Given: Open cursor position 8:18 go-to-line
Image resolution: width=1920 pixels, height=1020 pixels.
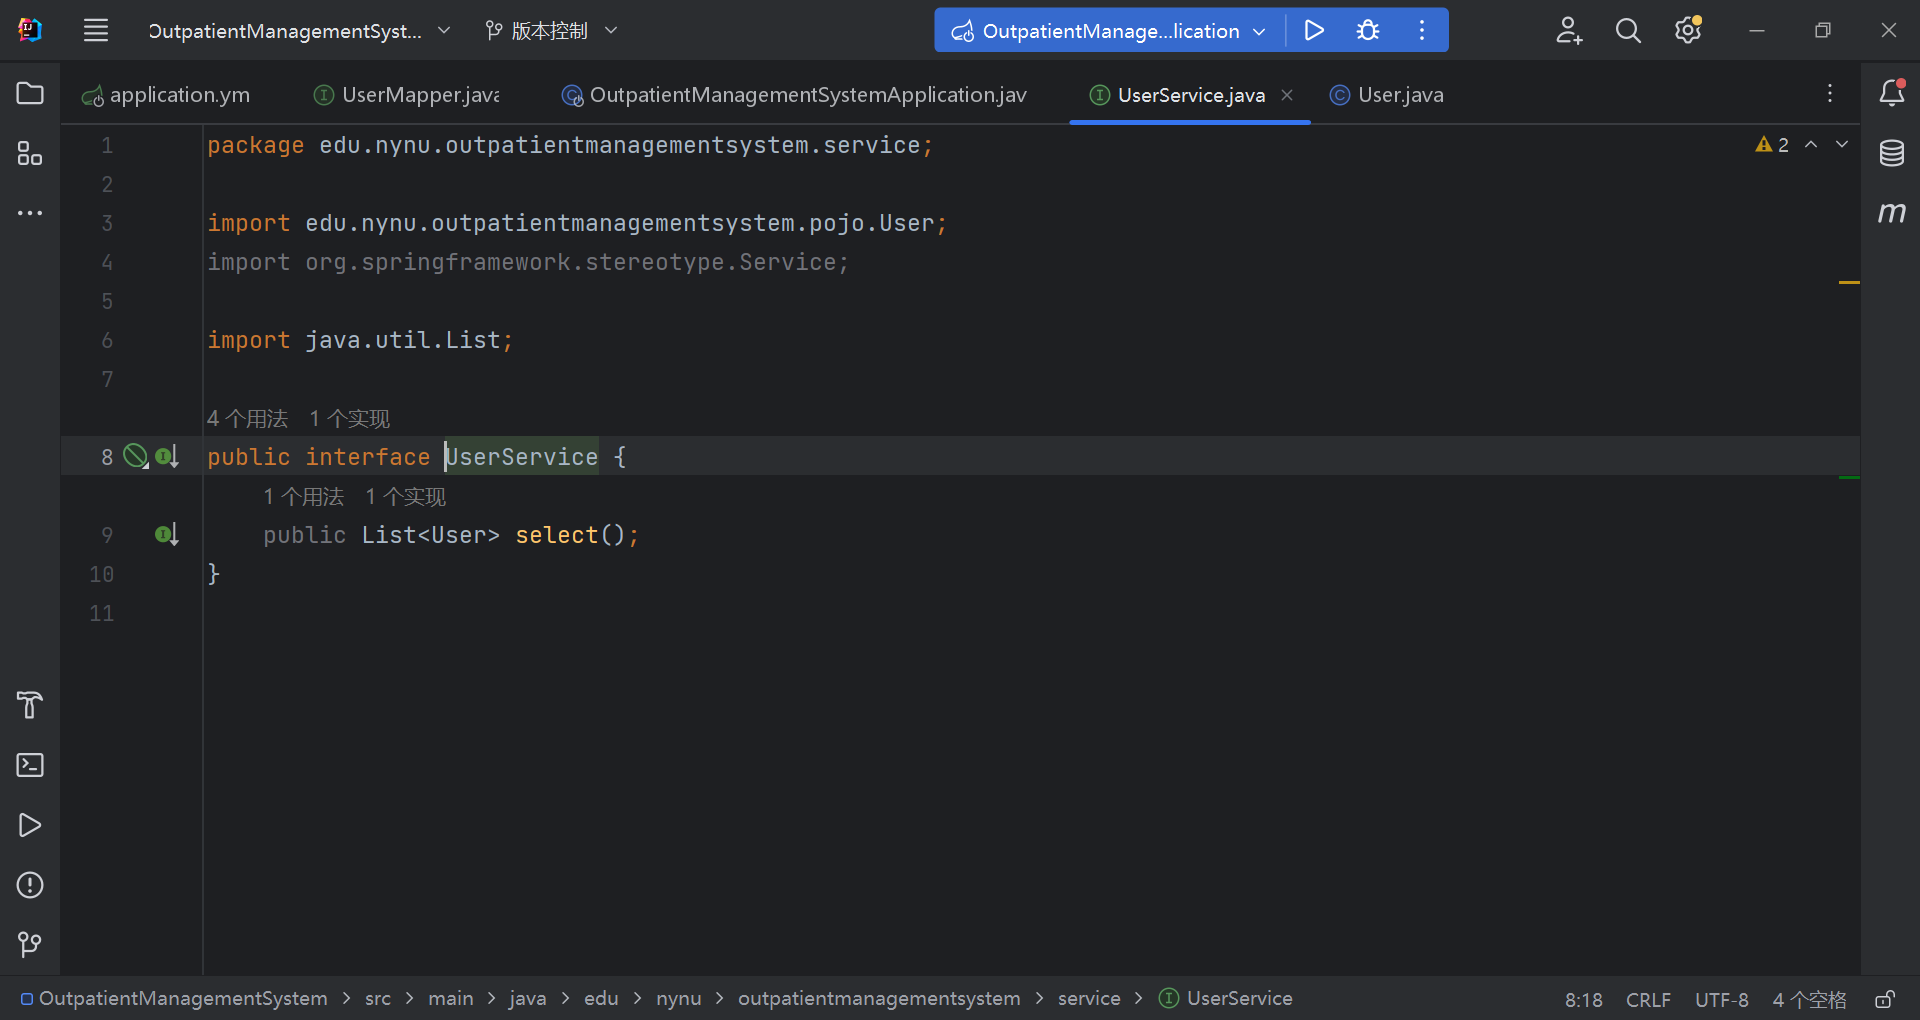Looking at the screenshot, I should point(1584,1000).
